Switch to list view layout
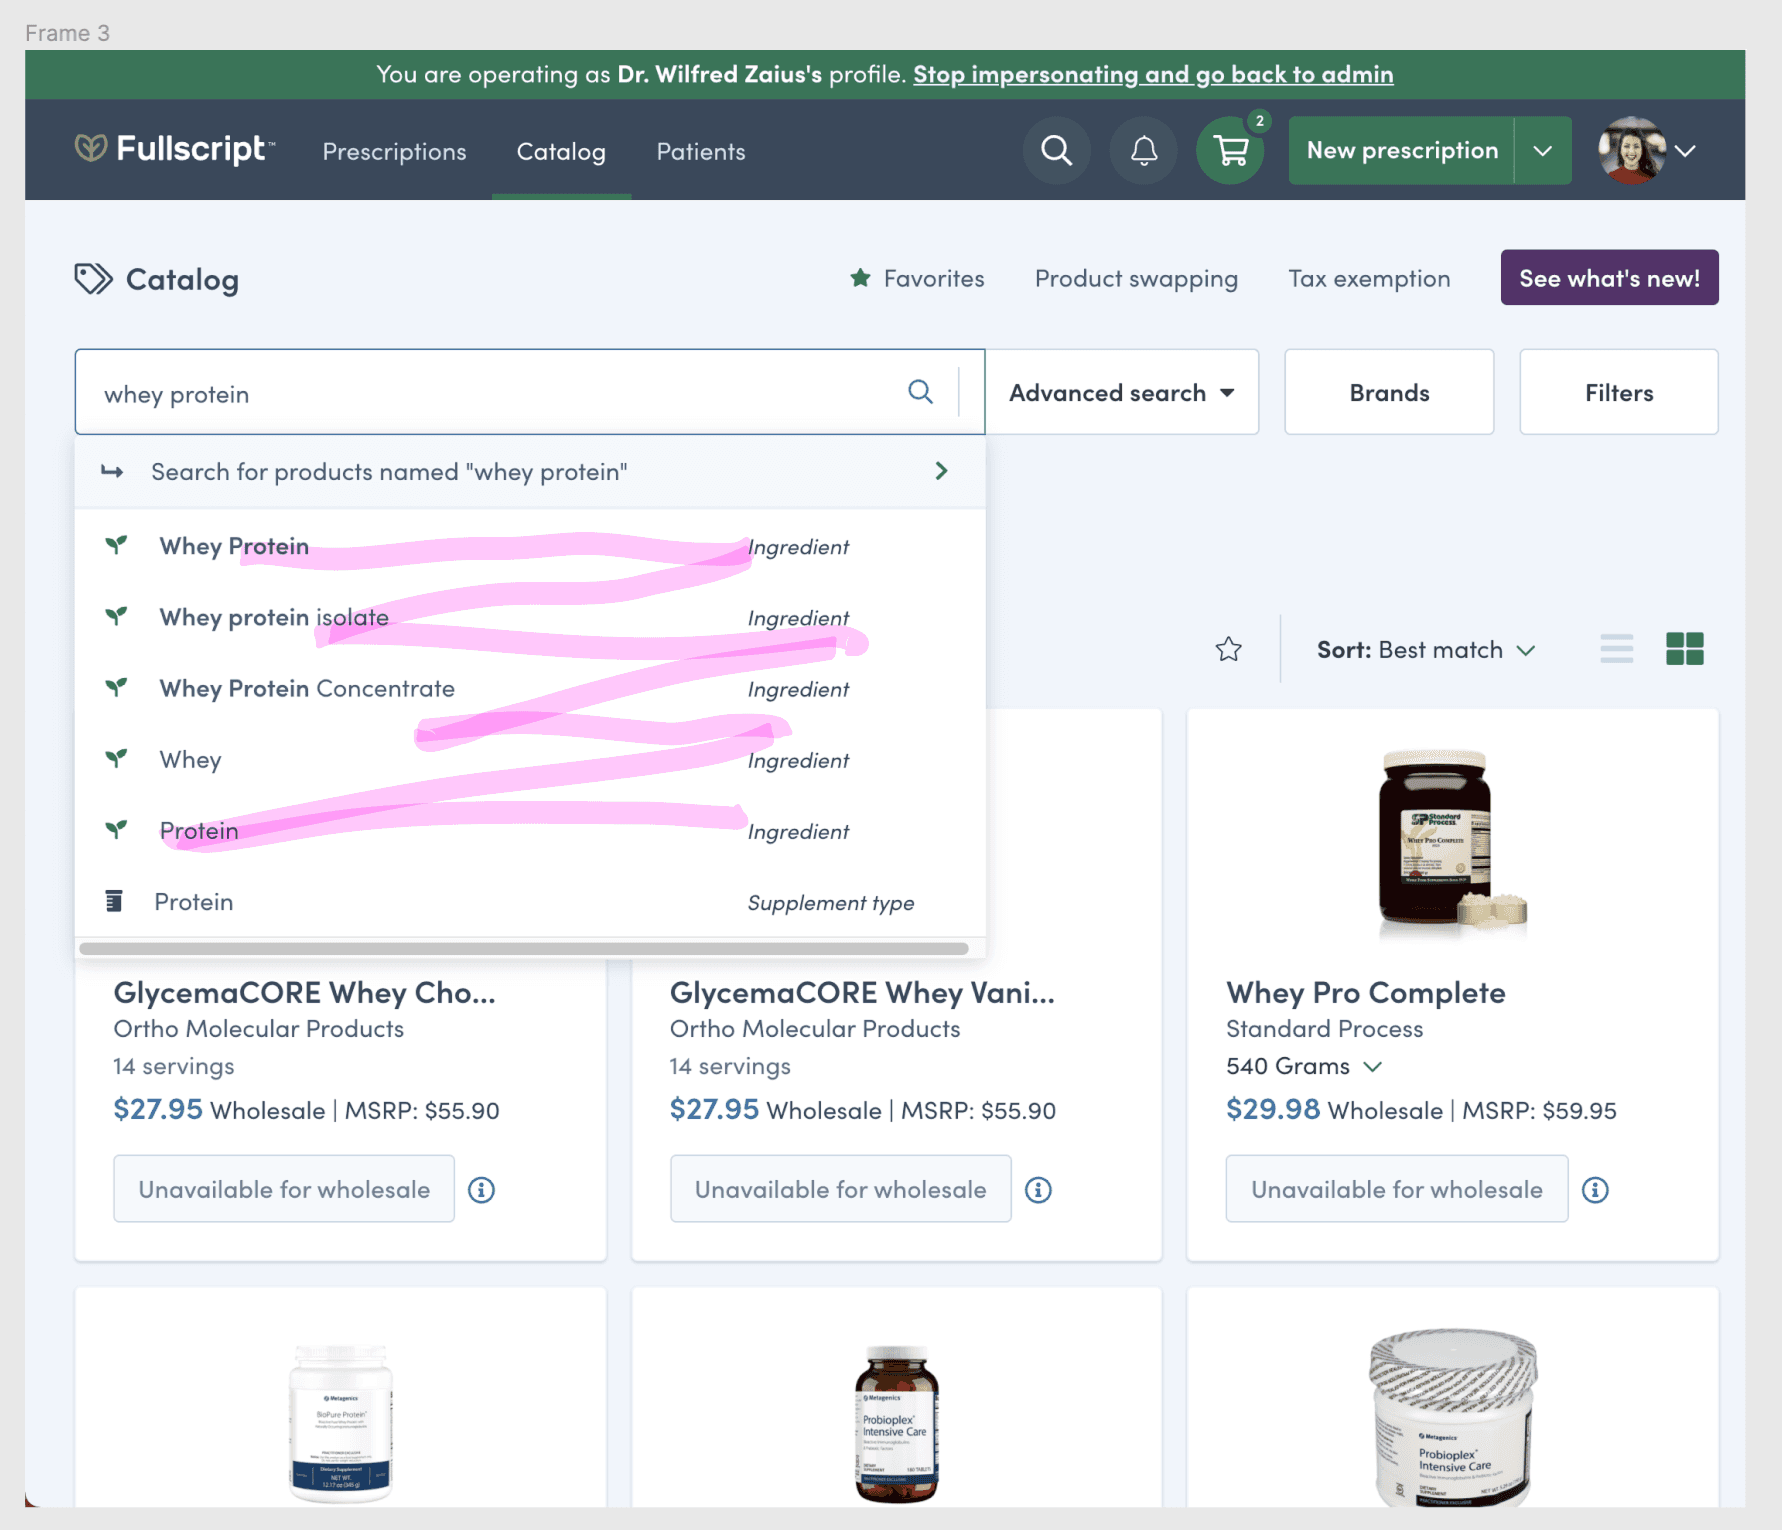The width and height of the screenshot is (1782, 1530). [1617, 649]
